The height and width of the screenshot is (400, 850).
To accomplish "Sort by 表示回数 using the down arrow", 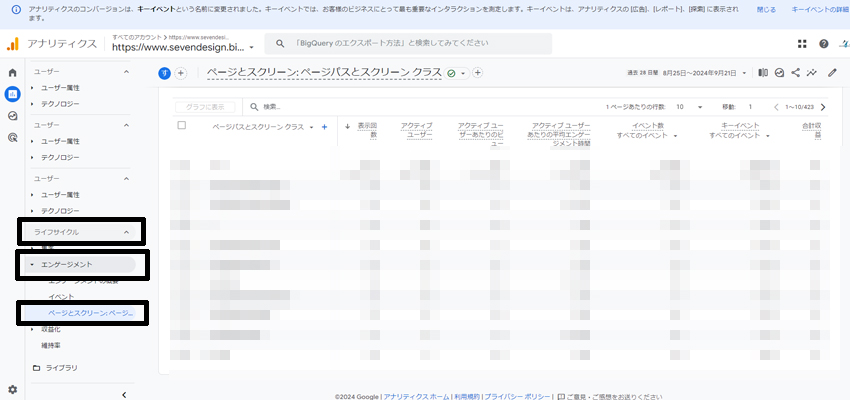I will [x=348, y=126].
